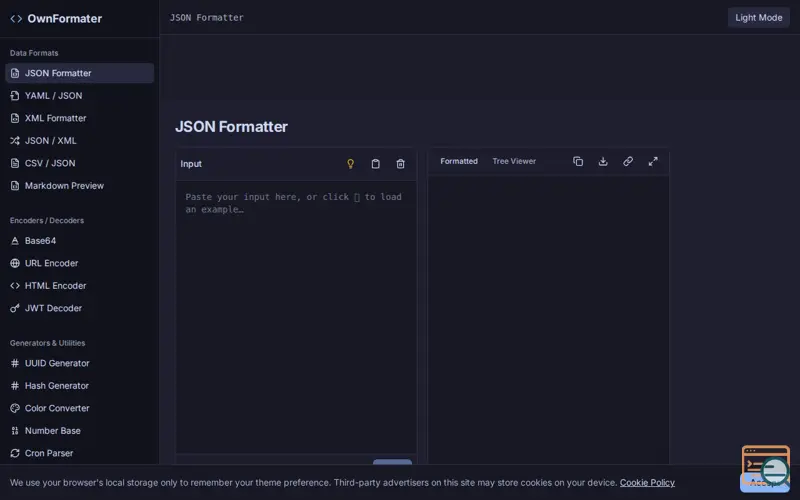Viewport: 800px width, 500px height.
Task: Open the Hash Generator
Action: tap(80, 385)
